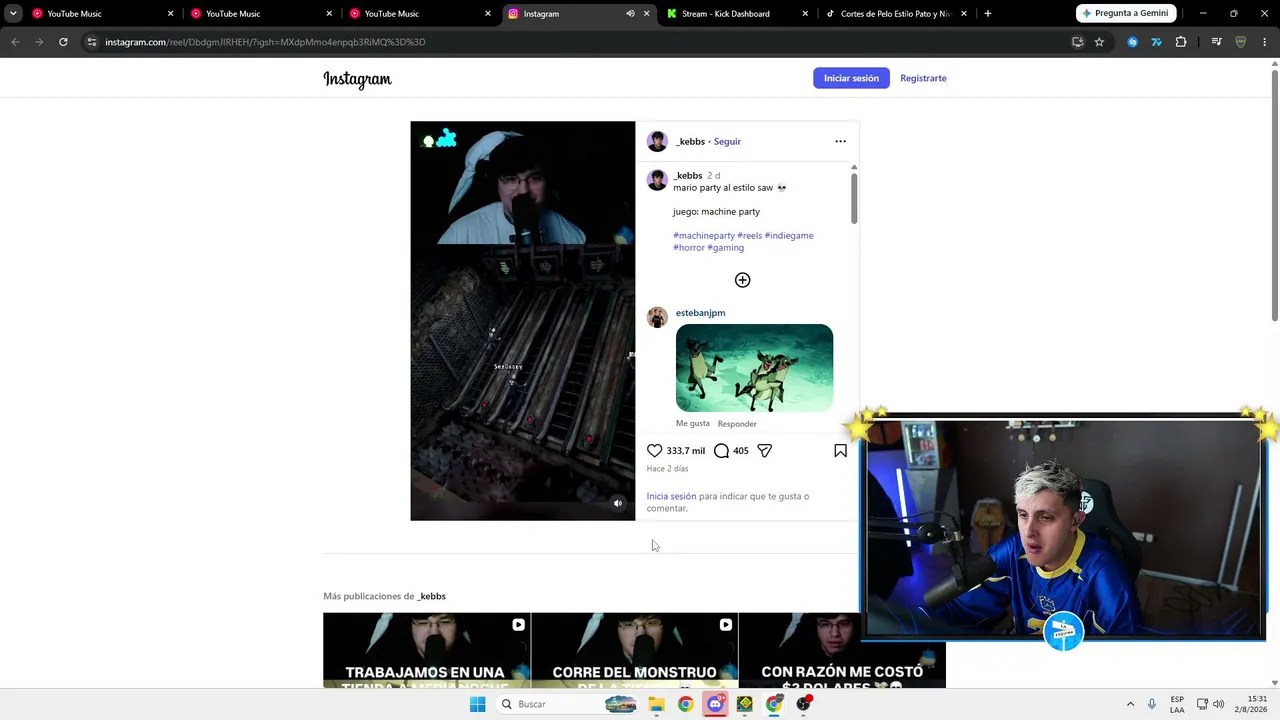Viewport: 1280px width, 720px height.
Task: Like the reel with the heart icon
Action: [655, 451]
